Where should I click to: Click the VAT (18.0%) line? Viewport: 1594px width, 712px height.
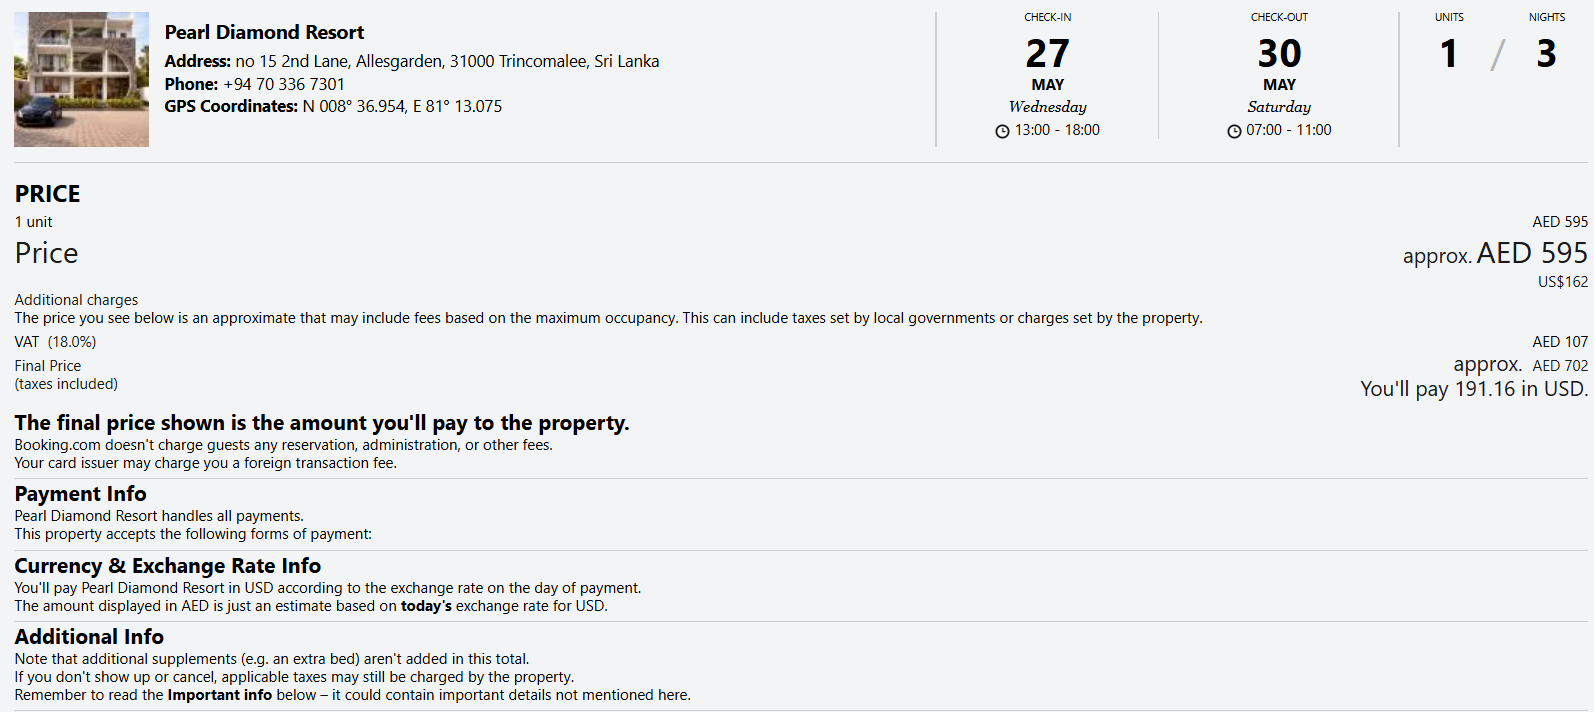tap(55, 342)
